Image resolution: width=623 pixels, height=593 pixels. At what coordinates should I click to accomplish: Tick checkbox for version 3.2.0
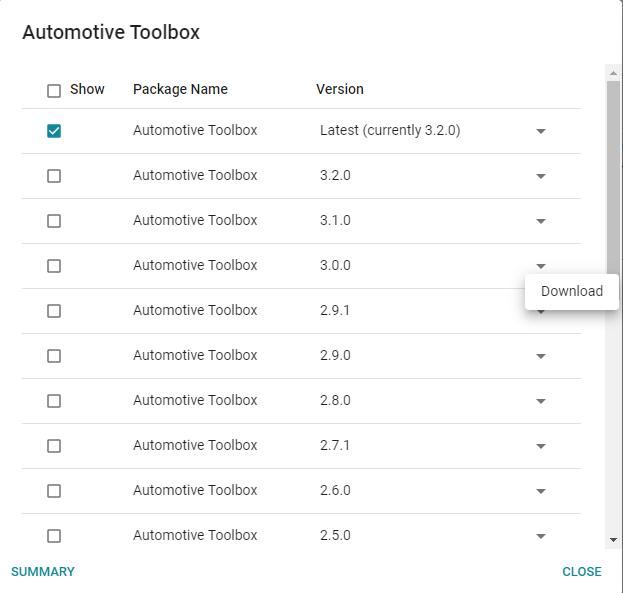54,176
